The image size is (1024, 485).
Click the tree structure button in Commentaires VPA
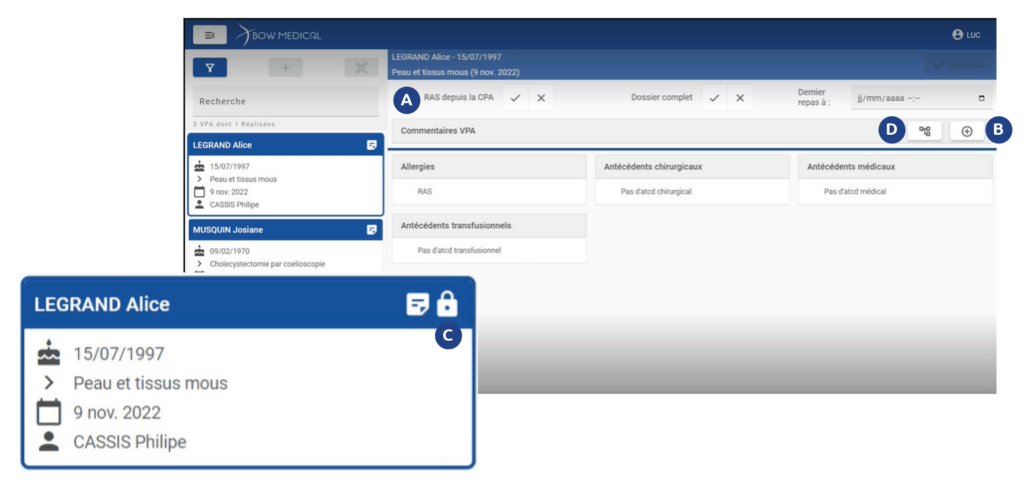pyautogui.click(x=924, y=131)
